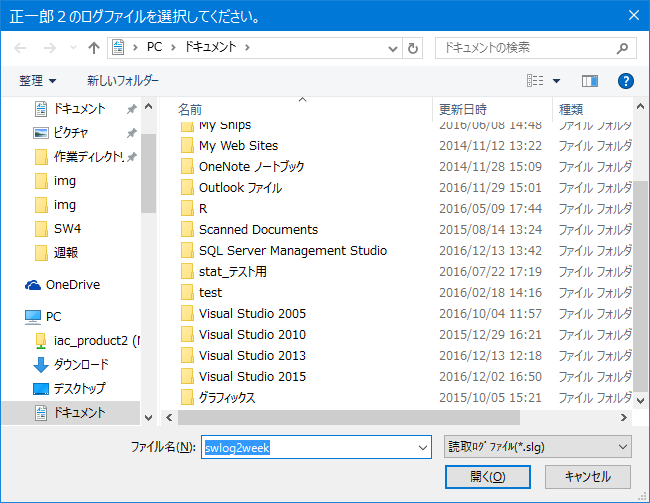Click the キャンセル button

click(x=588, y=477)
